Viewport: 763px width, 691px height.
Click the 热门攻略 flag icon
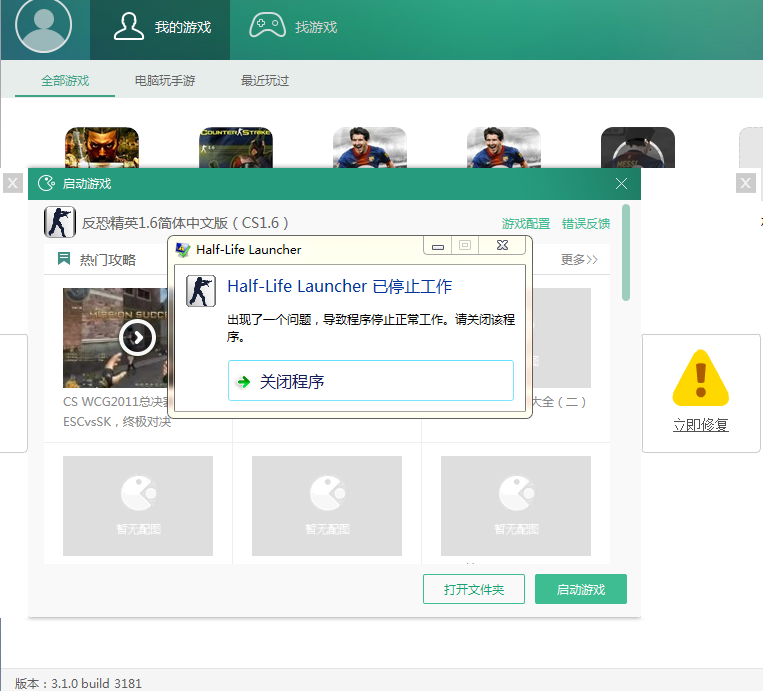tap(64, 258)
